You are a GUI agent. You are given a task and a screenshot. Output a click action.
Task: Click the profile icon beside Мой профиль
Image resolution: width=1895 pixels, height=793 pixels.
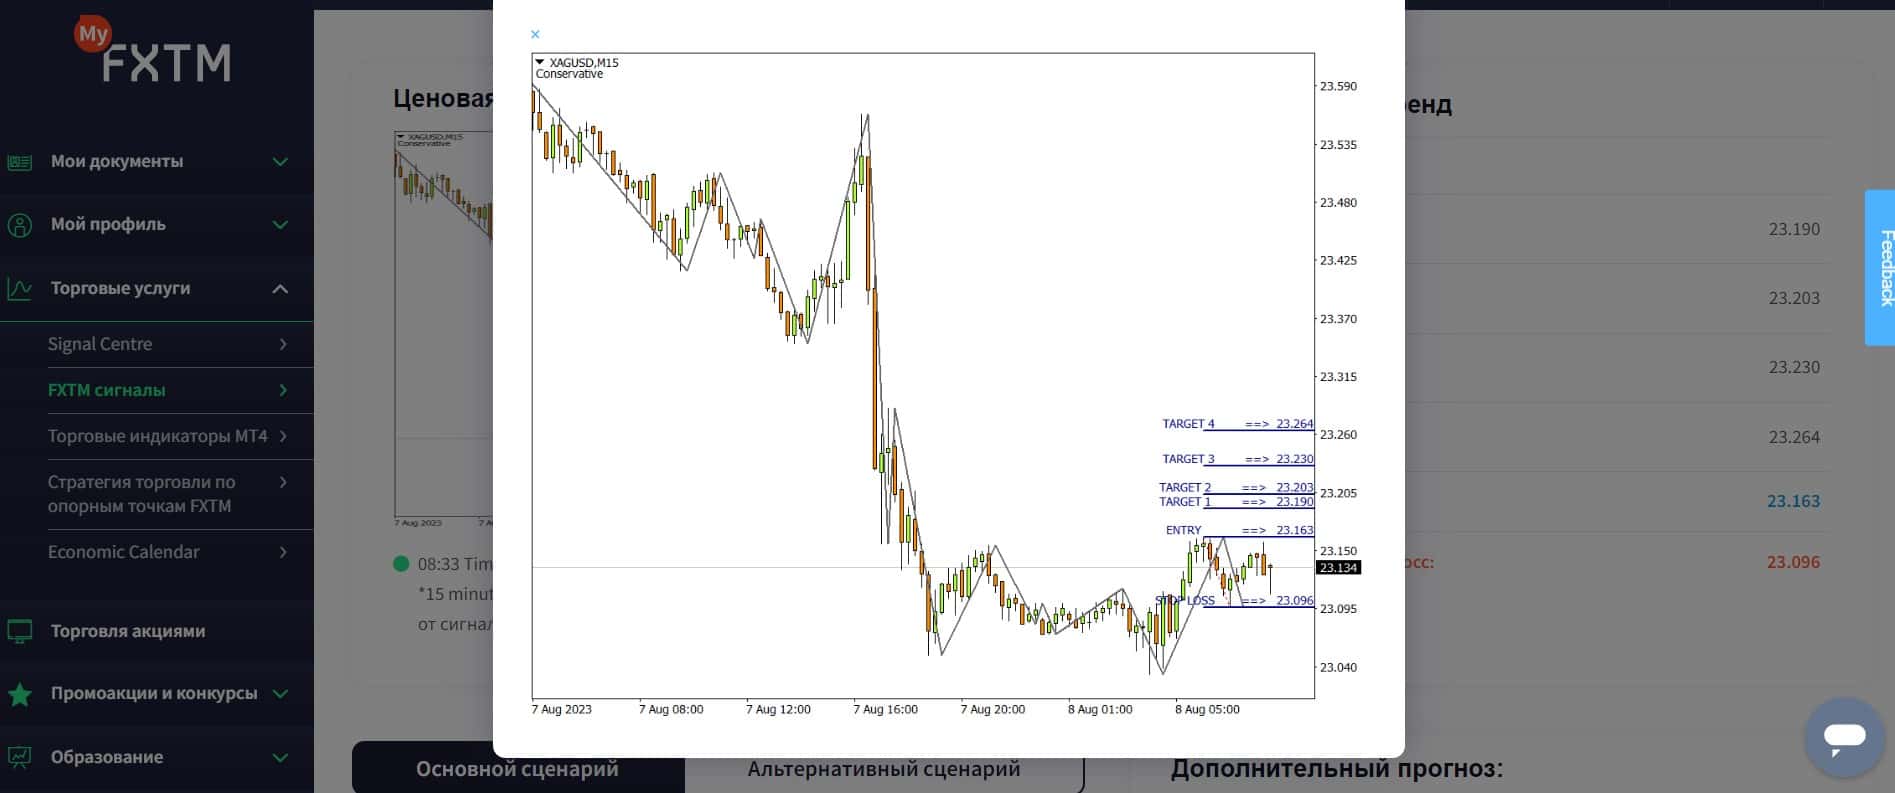(x=20, y=224)
